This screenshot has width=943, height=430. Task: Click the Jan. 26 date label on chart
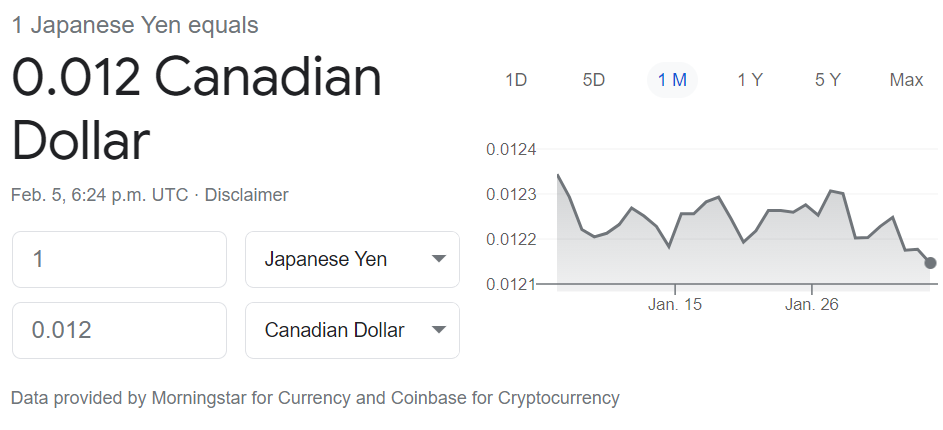point(812,304)
